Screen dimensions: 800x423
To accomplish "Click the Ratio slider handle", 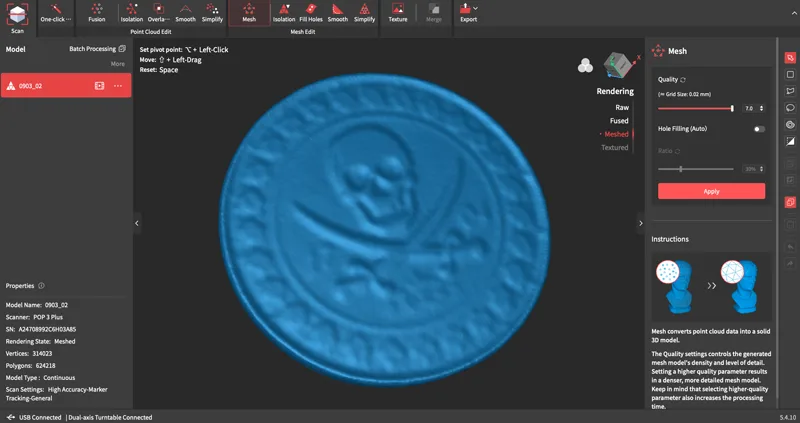I will tap(681, 169).
